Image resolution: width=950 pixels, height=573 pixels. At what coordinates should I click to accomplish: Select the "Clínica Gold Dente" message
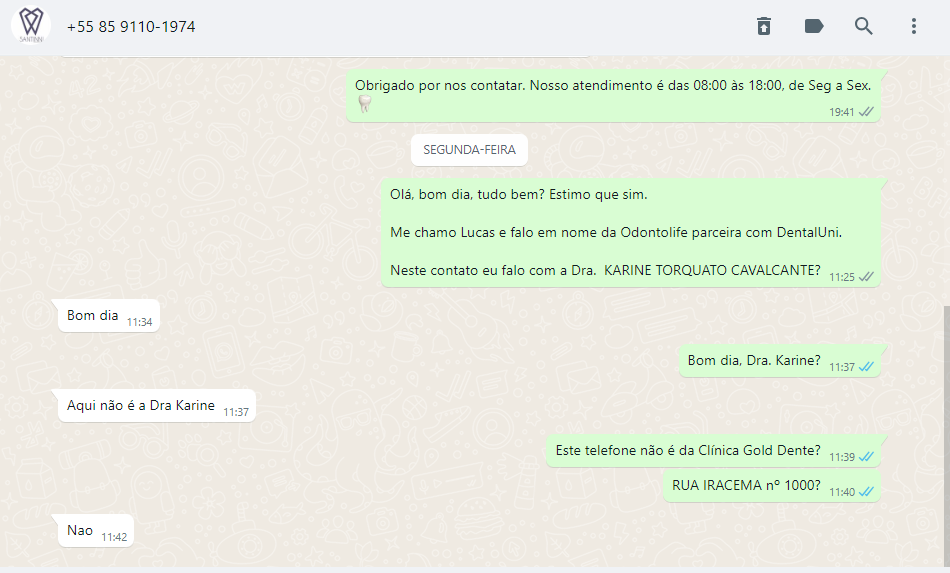coord(713,451)
